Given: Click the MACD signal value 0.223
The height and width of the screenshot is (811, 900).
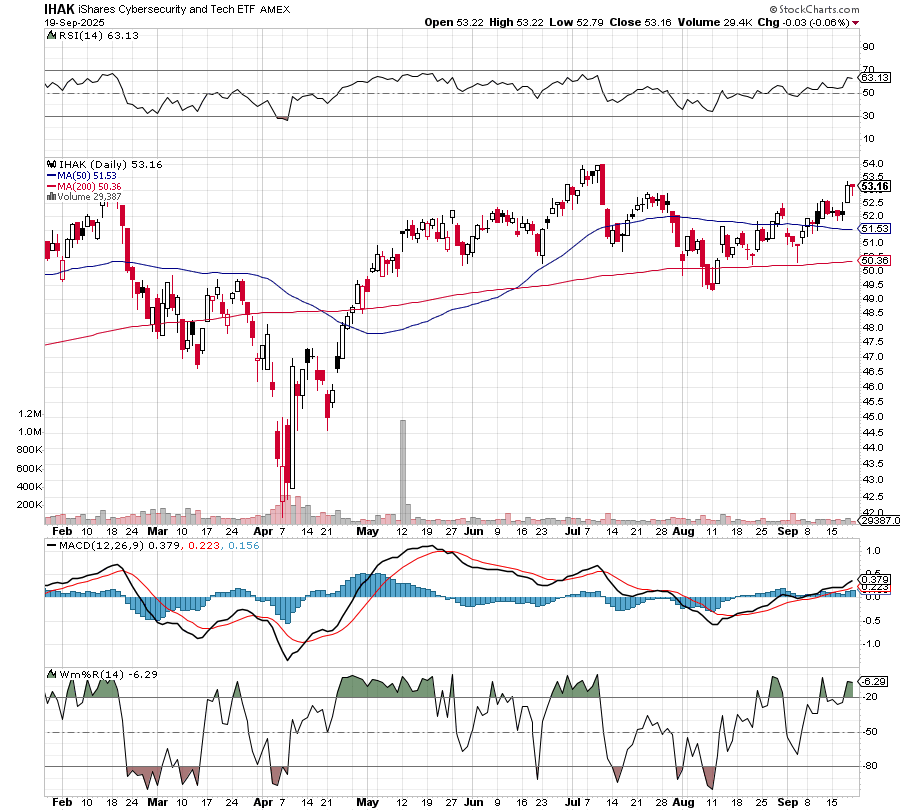Looking at the screenshot, I should (x=204, y=546).
